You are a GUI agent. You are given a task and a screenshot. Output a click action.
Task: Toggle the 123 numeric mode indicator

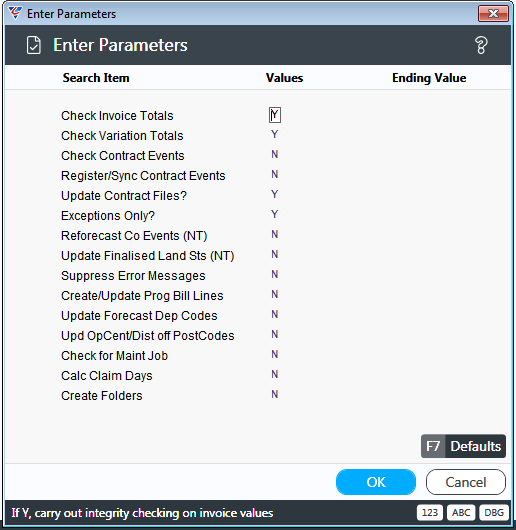point(429,513)
